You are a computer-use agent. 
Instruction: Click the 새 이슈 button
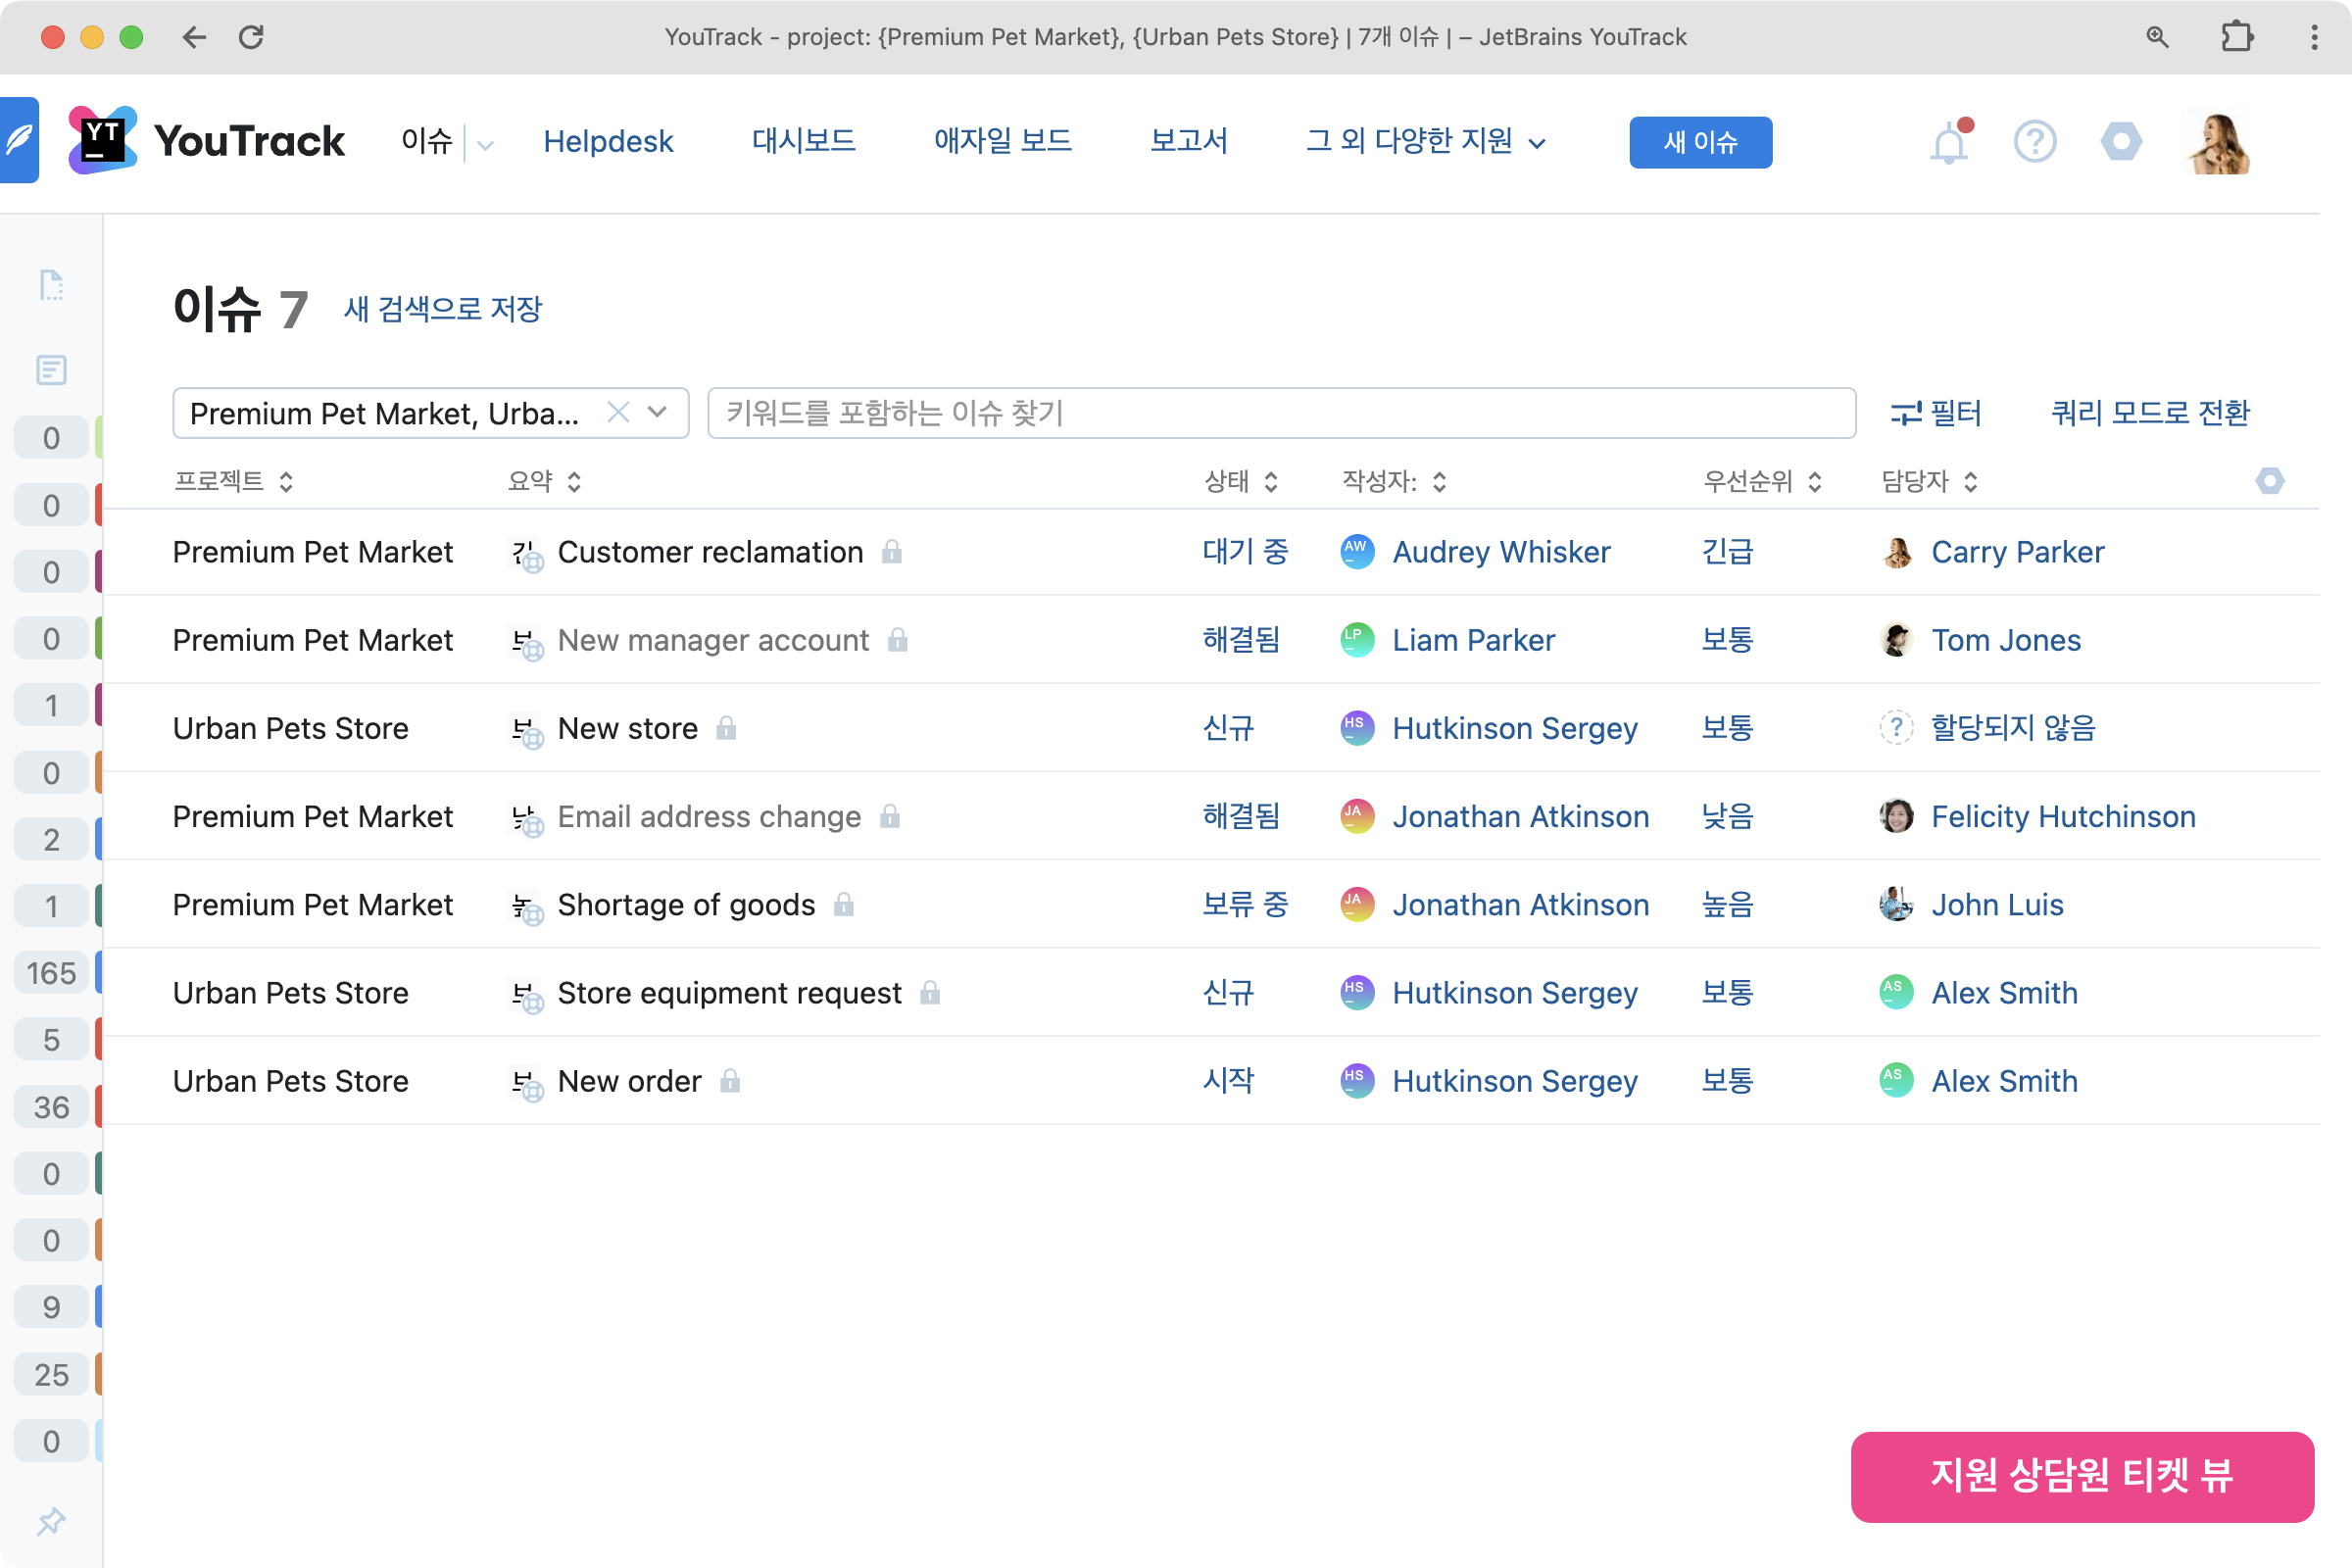(x=1699, y=142)
